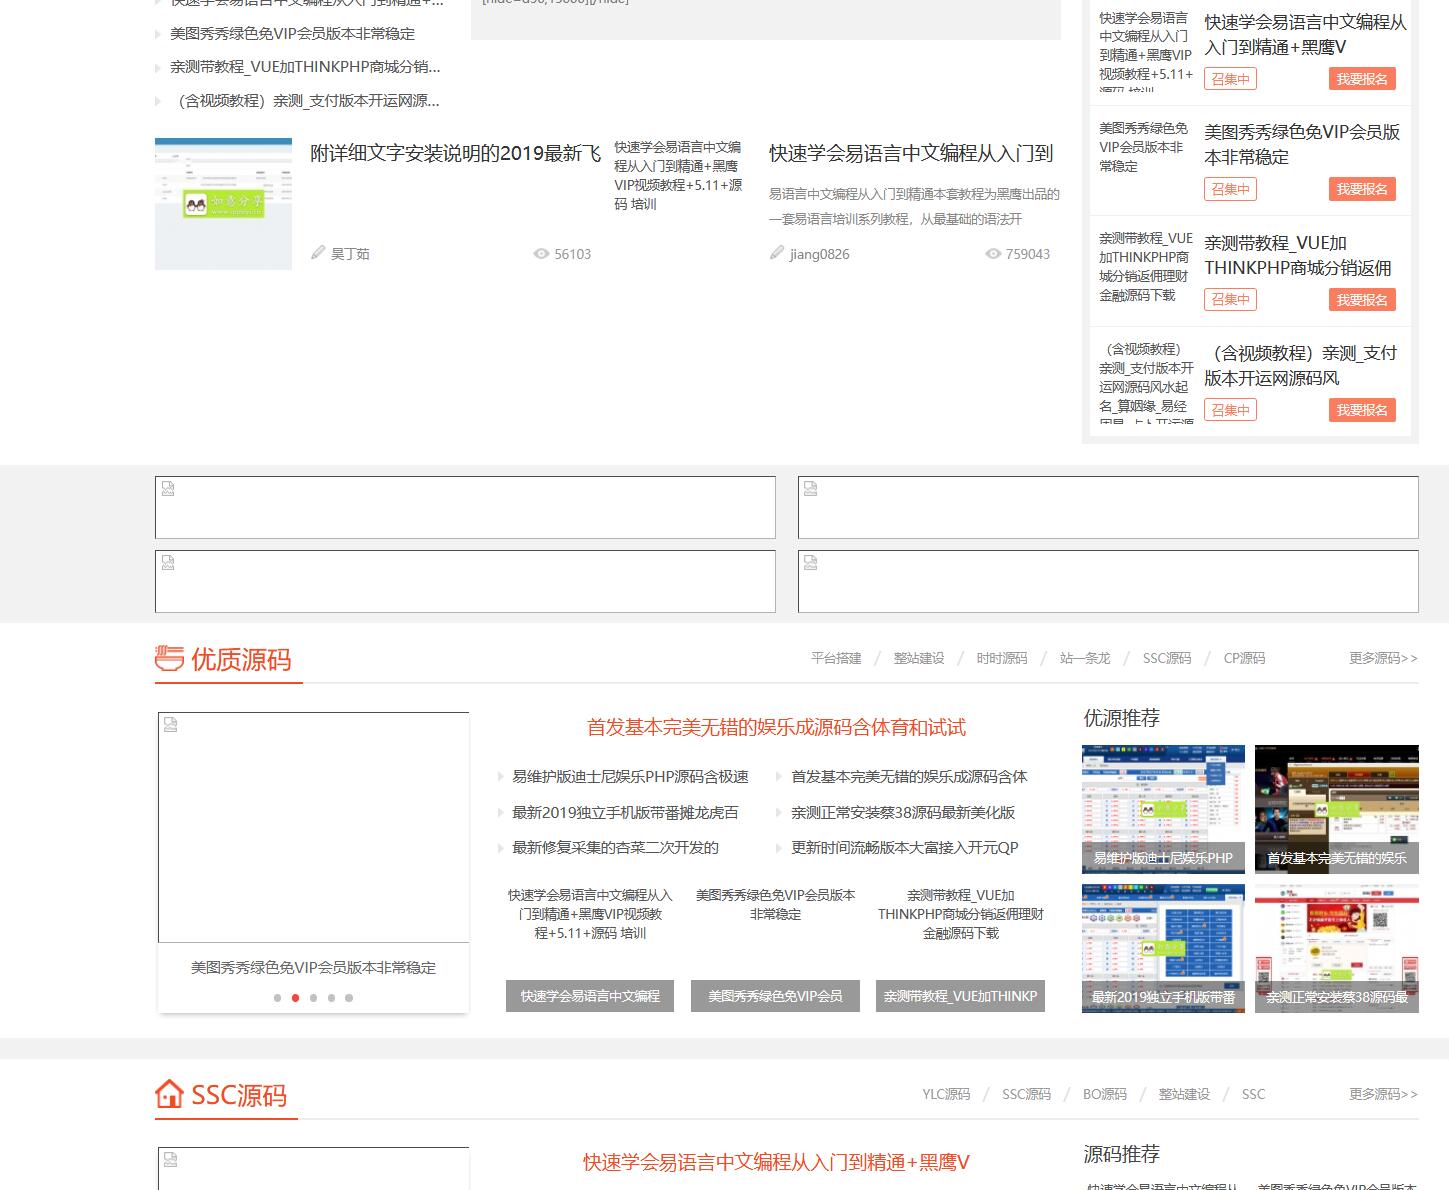Select the third carousel dot in the slider
The image size is (1449, 1190).
pyautogui.click(x=313, y=998)
